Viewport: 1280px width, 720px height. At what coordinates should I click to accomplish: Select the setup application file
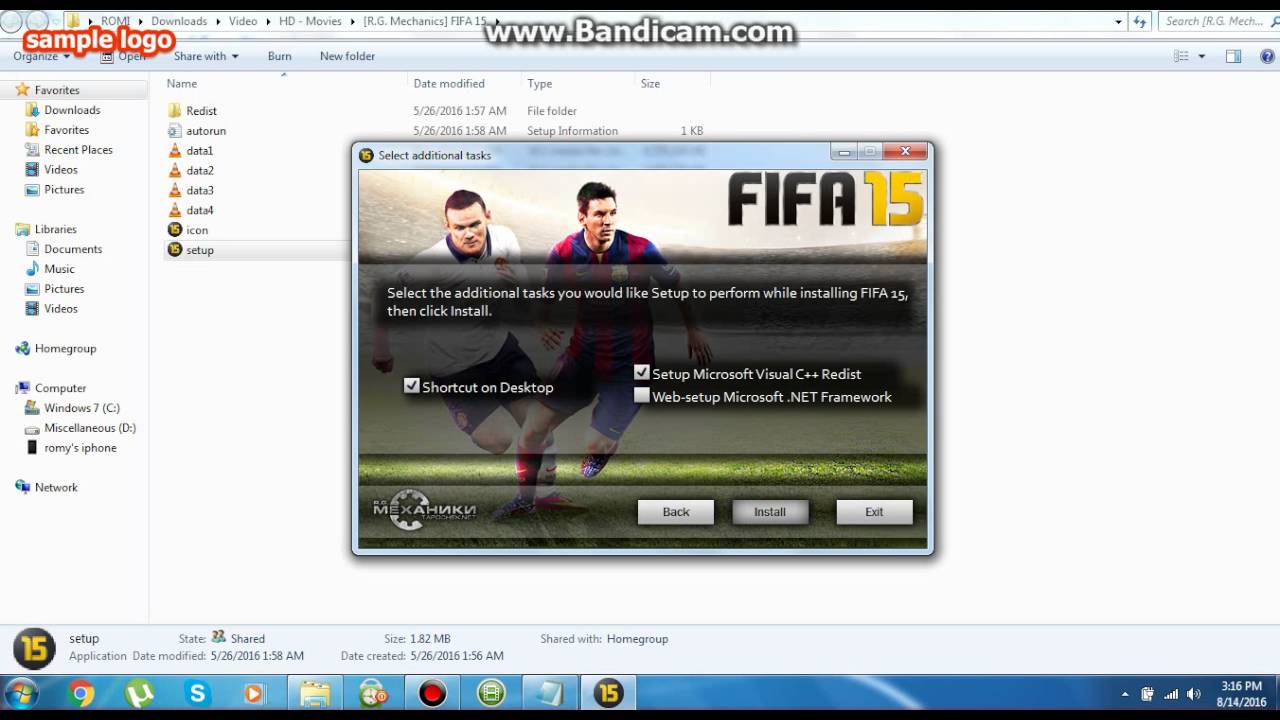[x=199, y=250]
